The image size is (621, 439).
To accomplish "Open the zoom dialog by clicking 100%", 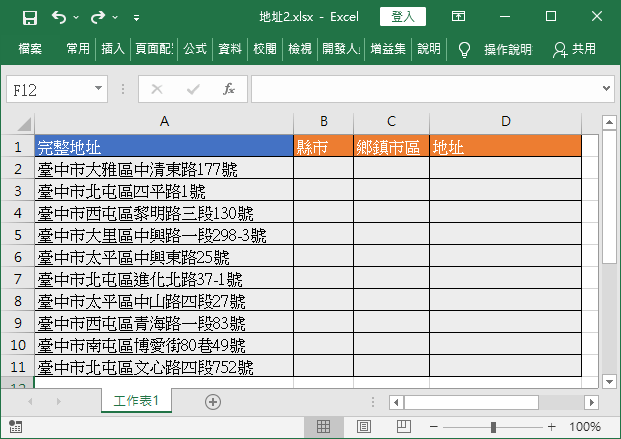I will click(x=585, y=427).
